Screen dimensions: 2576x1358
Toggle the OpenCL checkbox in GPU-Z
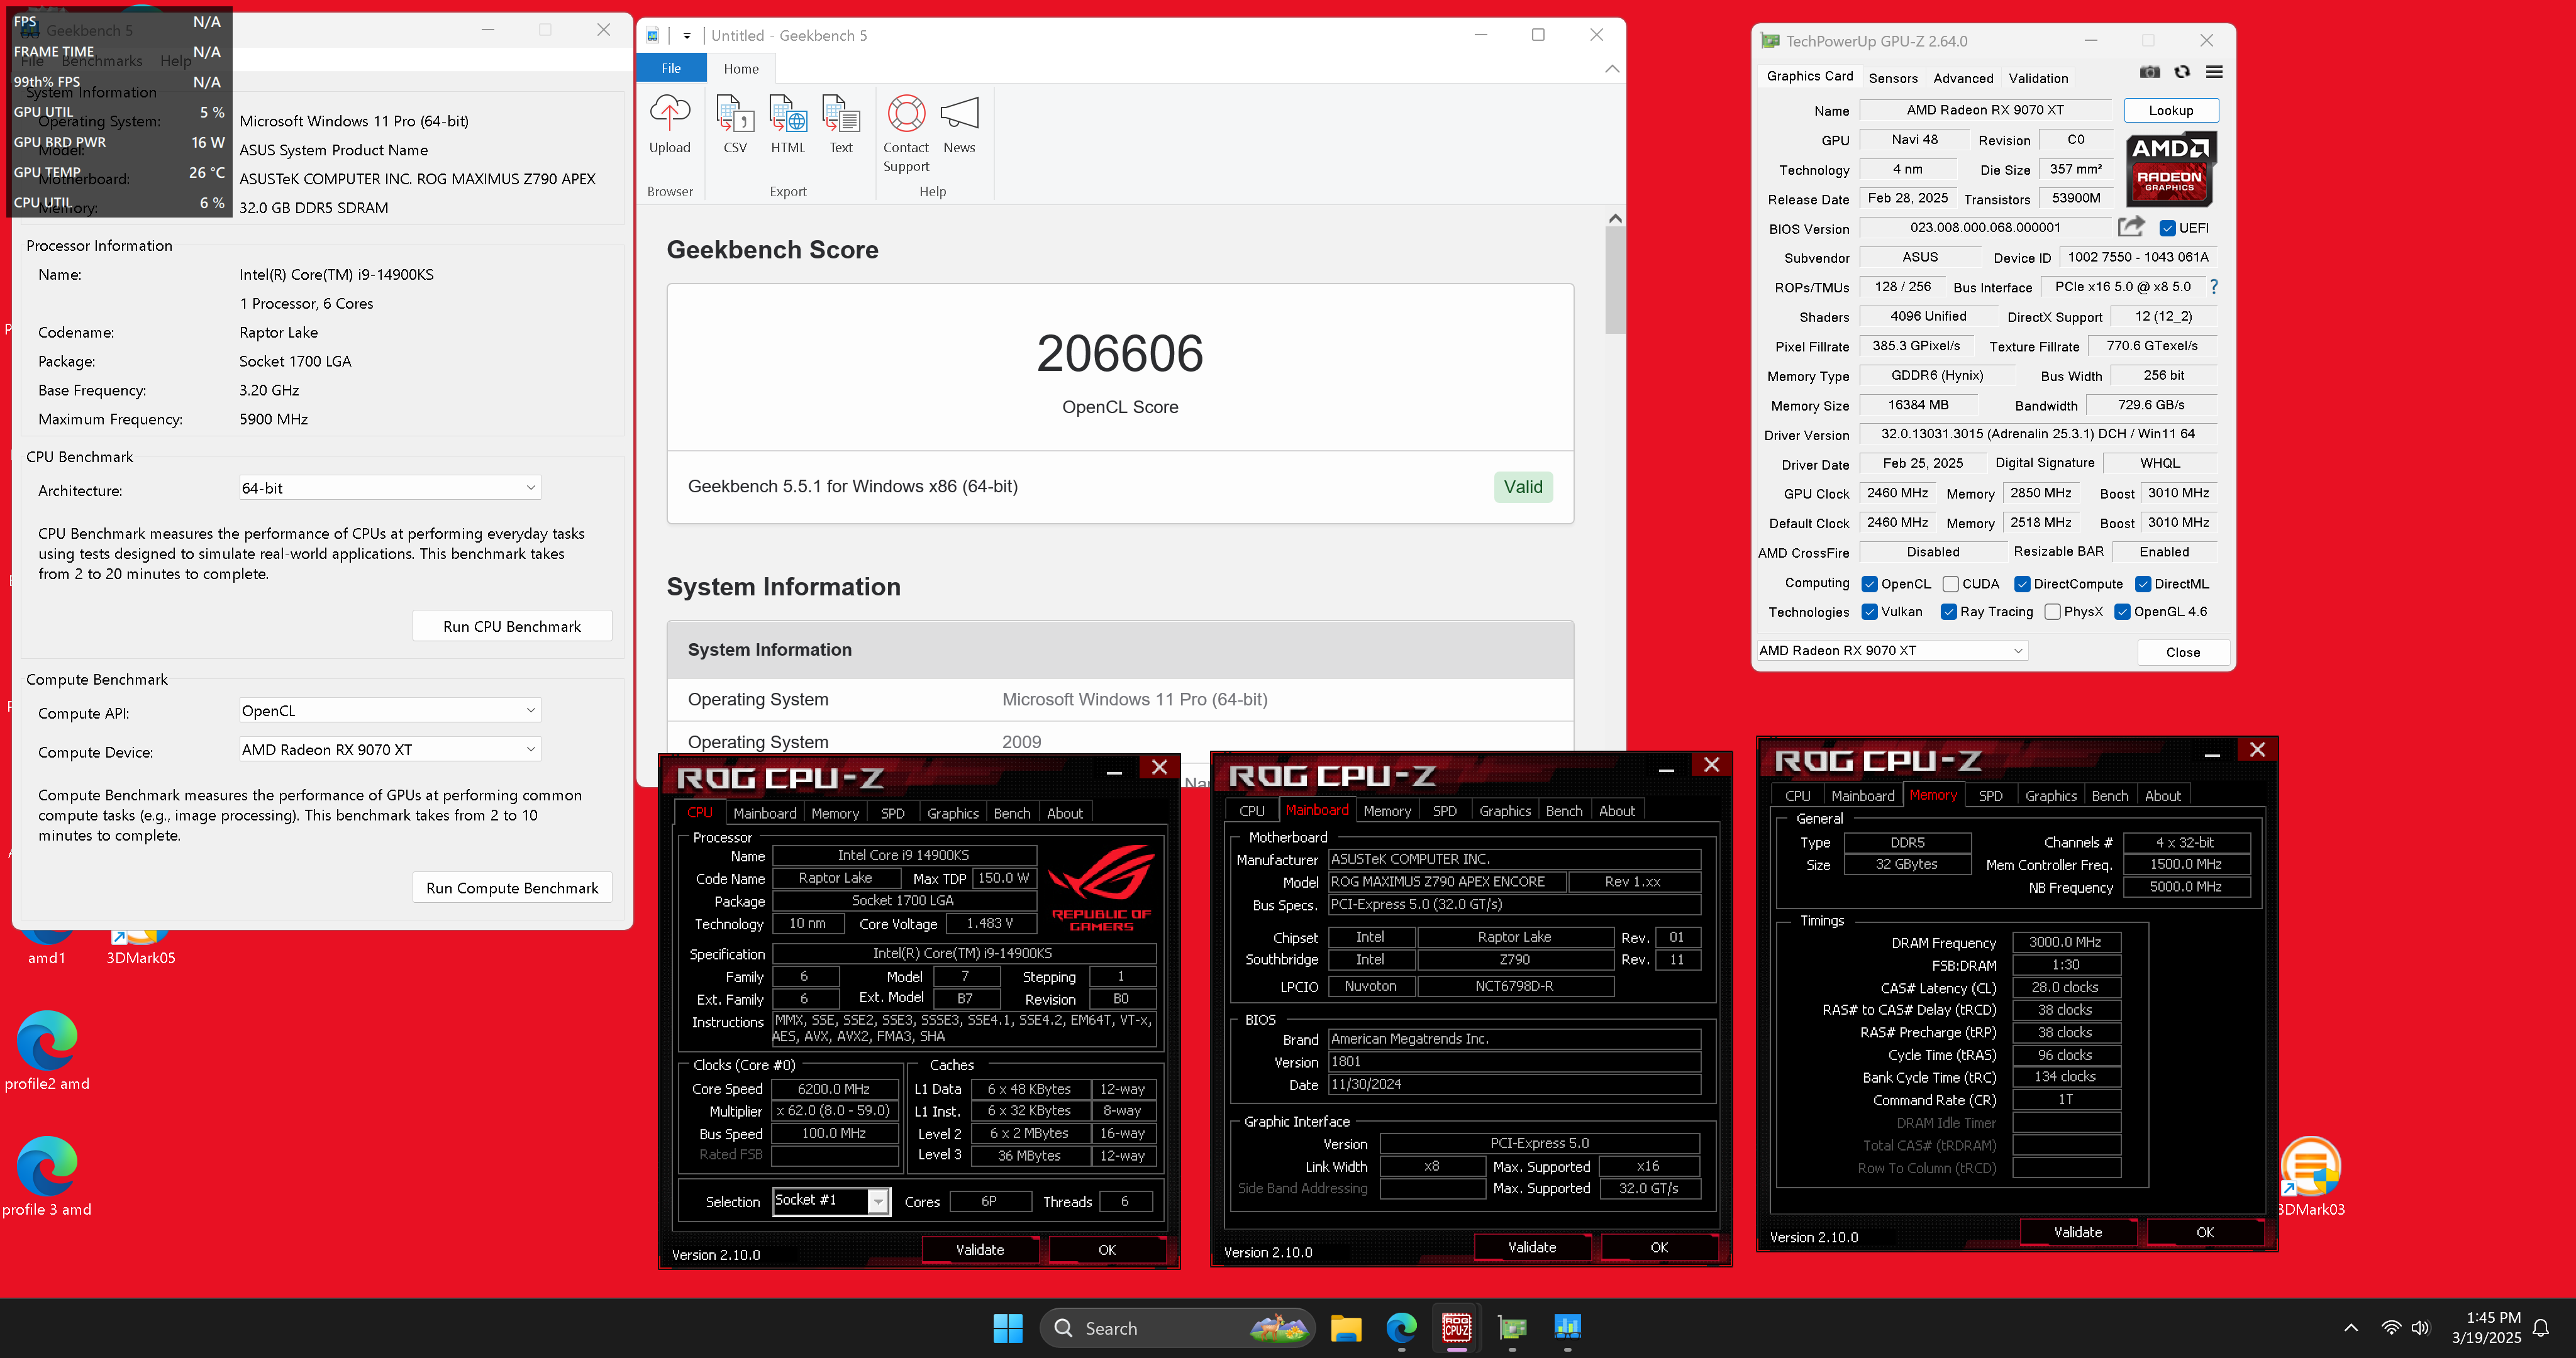(x=1869, y=584)
